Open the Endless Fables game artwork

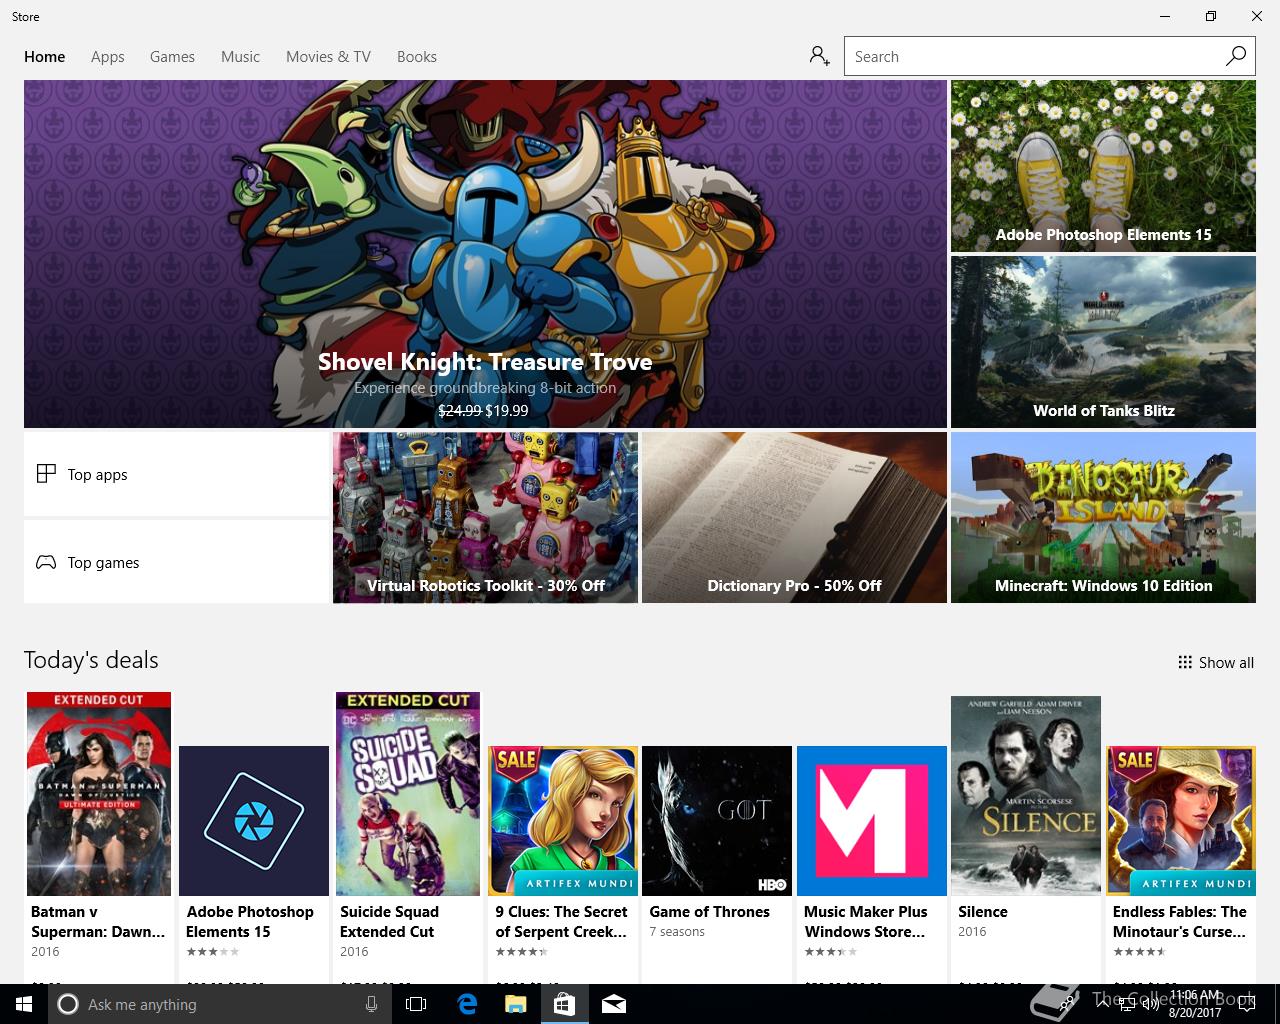click(x=1181, y=821)
